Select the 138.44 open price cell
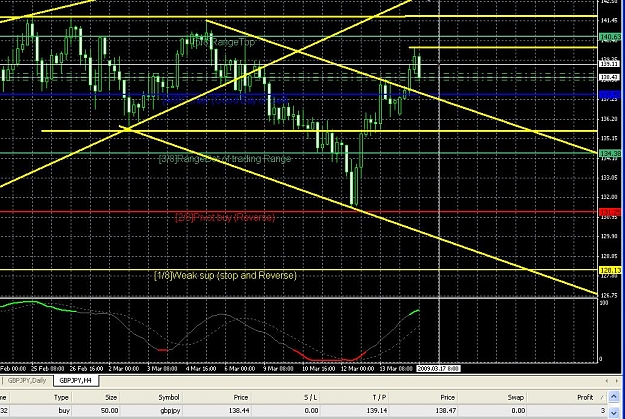This screenshot has height=419, width=625. point(239,410)
